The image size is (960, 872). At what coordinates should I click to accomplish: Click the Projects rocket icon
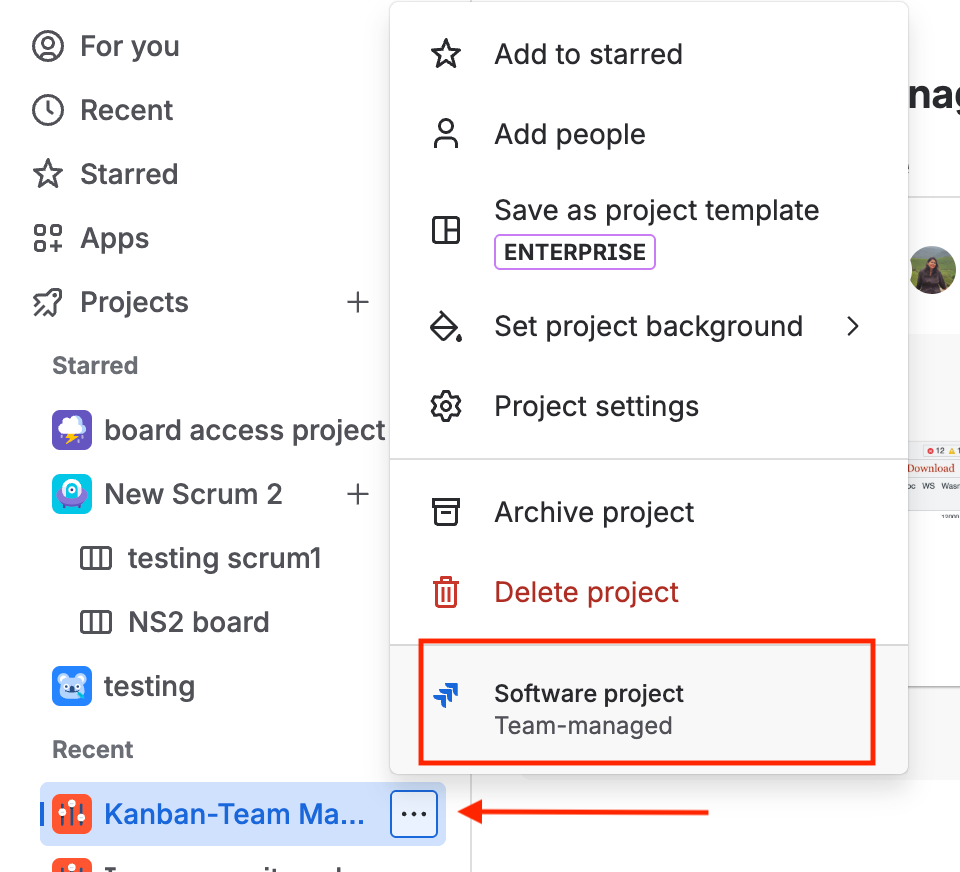click(48, 303)
